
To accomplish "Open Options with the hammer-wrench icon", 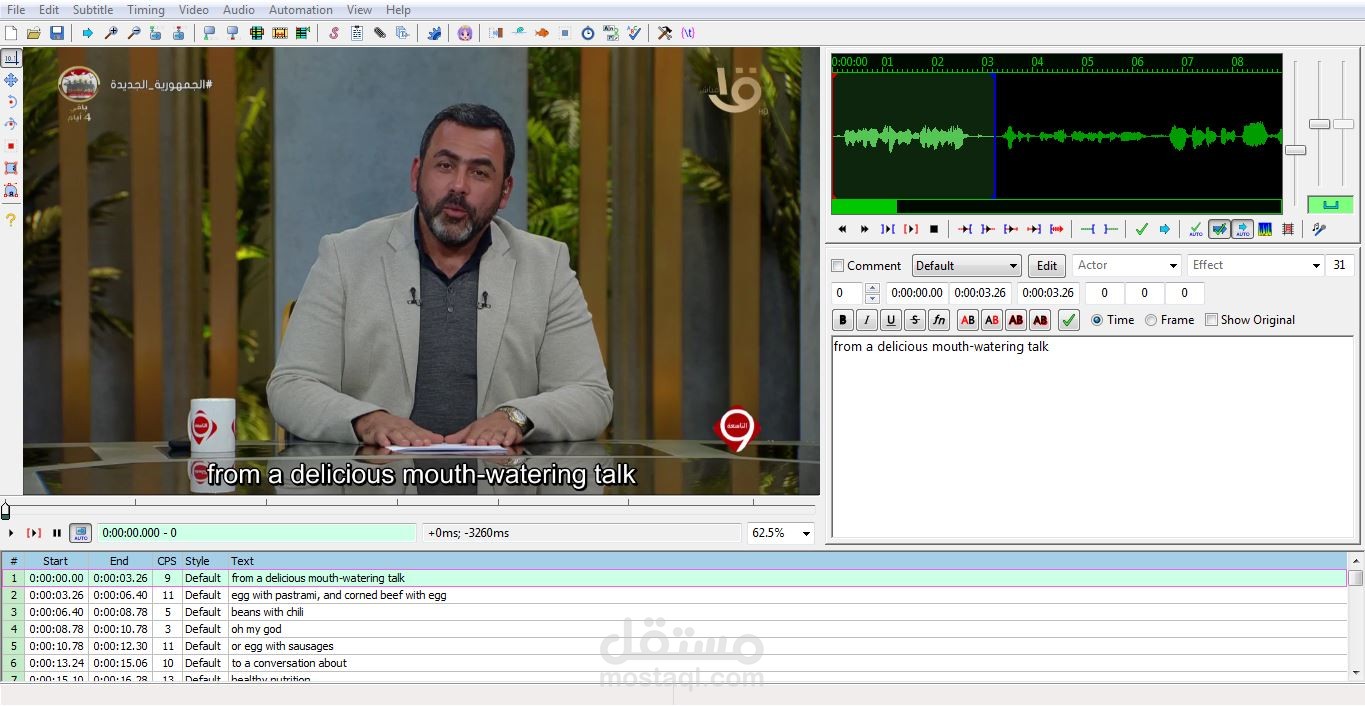I will [665, 33].
